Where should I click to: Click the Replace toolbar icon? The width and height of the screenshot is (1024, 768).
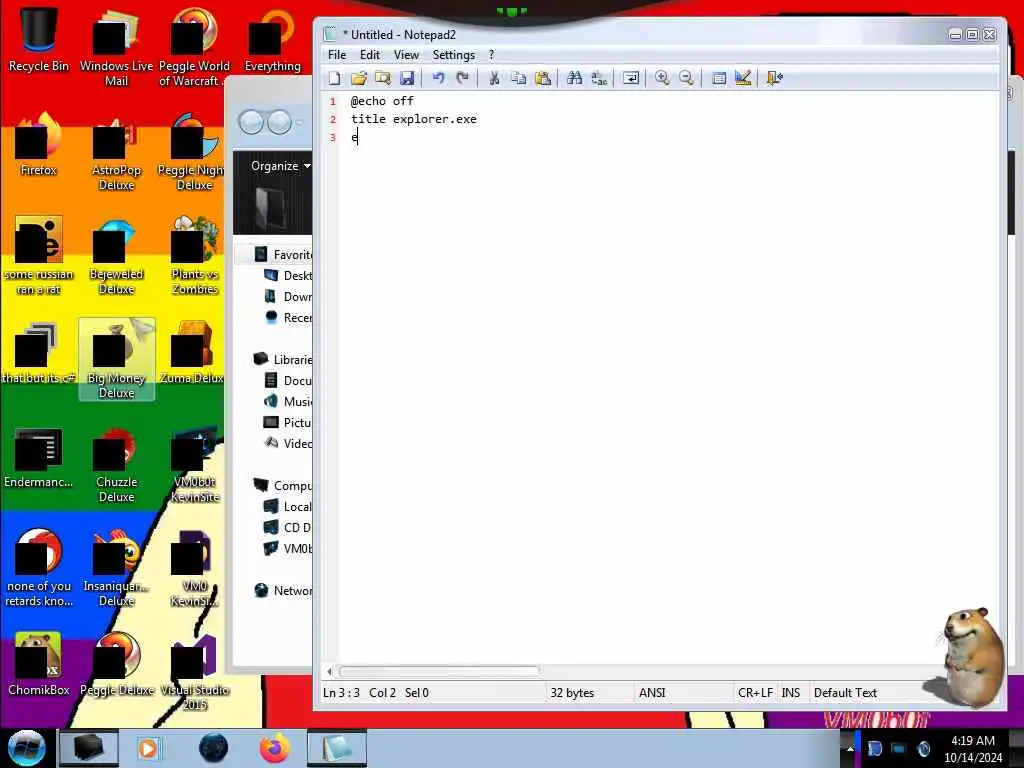tap(599, 78)
